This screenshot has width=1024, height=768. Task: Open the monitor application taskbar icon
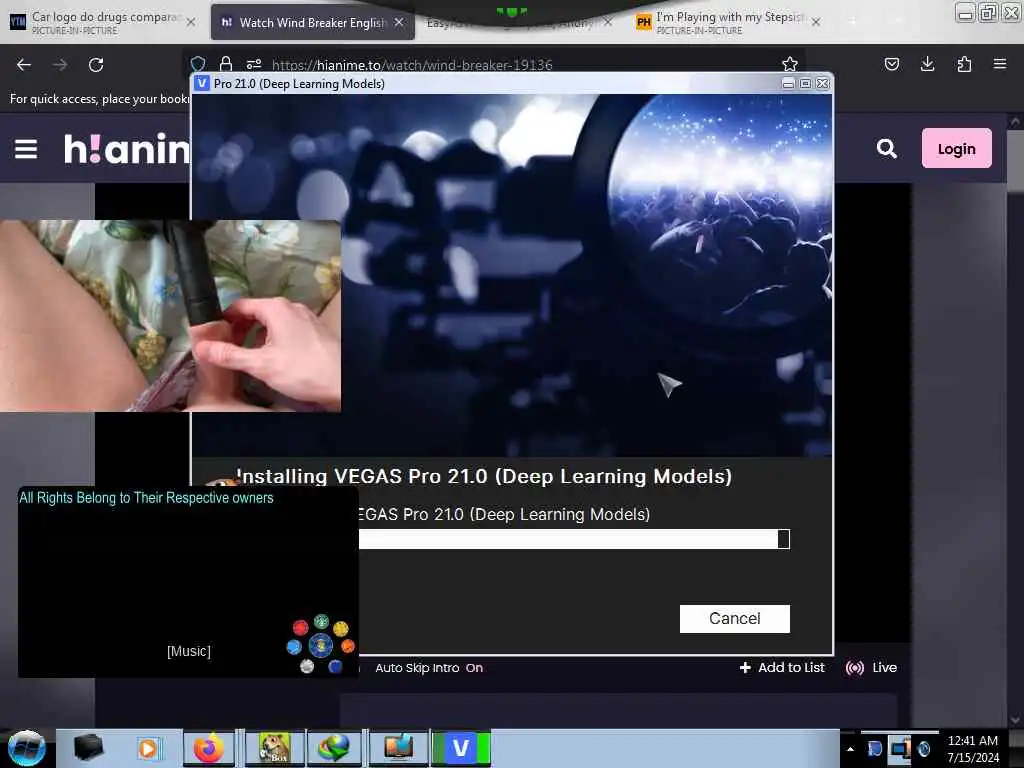tap(398, 748)
